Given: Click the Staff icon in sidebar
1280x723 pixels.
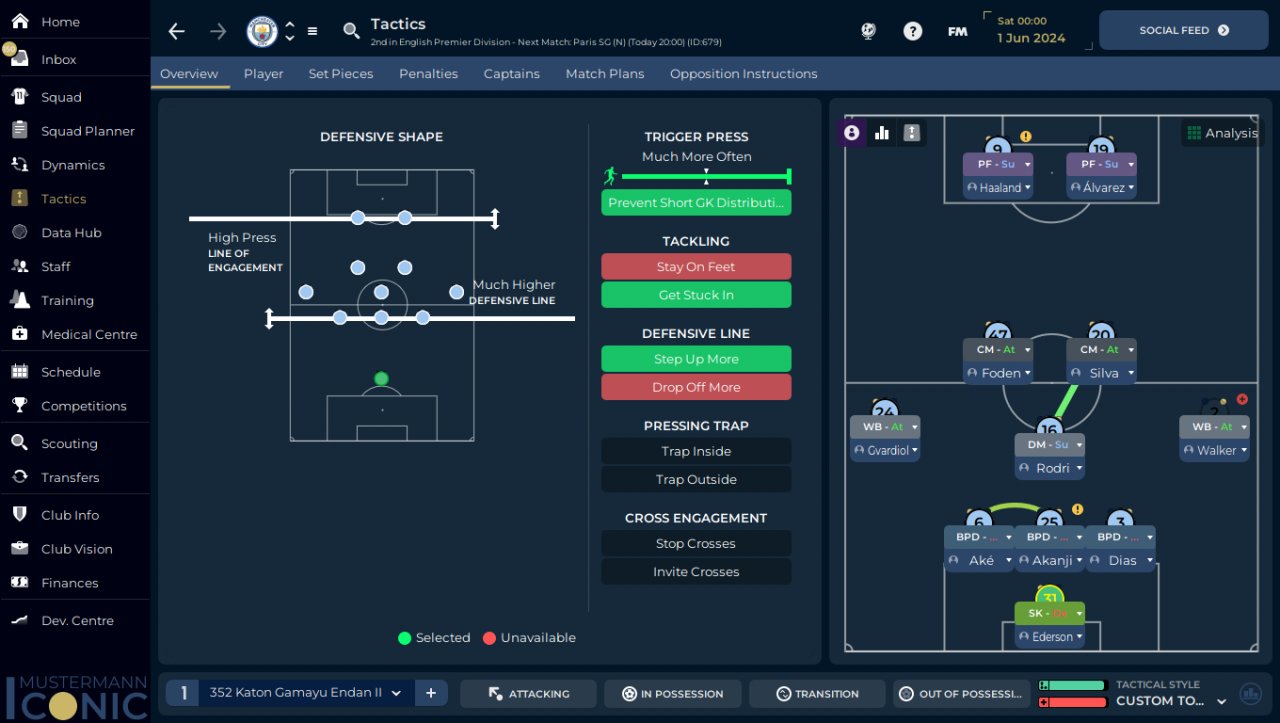Looking at the screenshot, I should [x=20, y=266].
